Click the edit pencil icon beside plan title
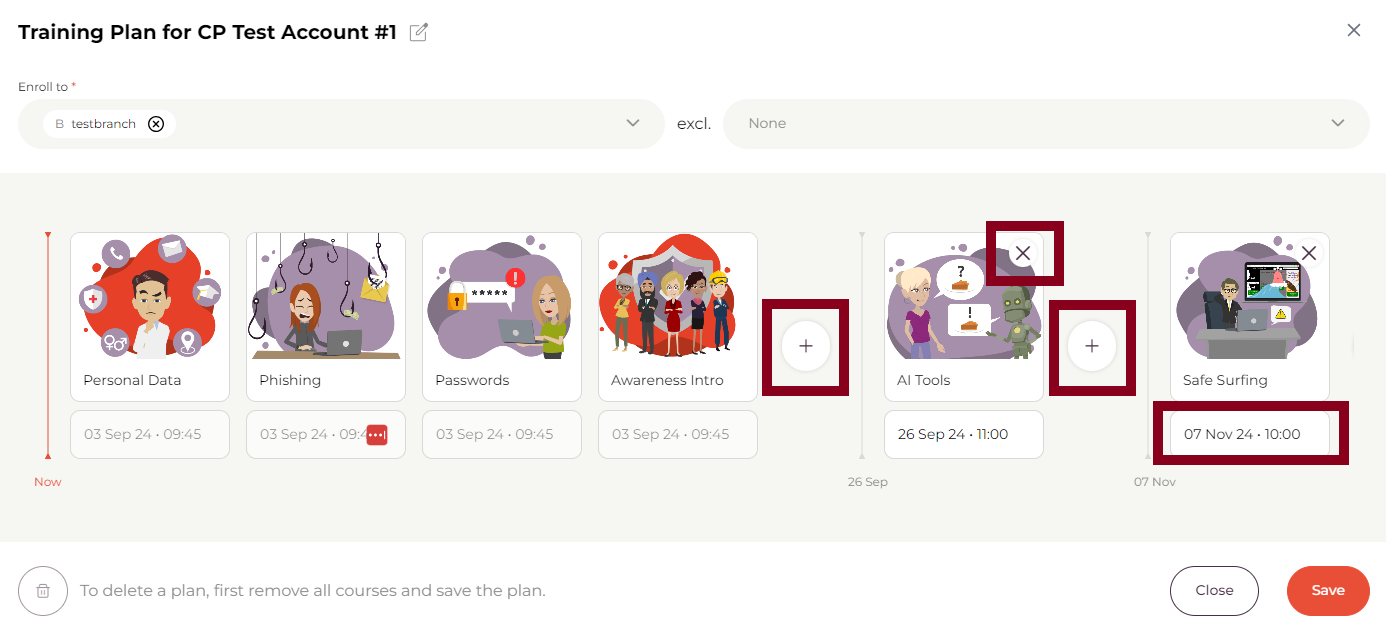 (419, 32)
